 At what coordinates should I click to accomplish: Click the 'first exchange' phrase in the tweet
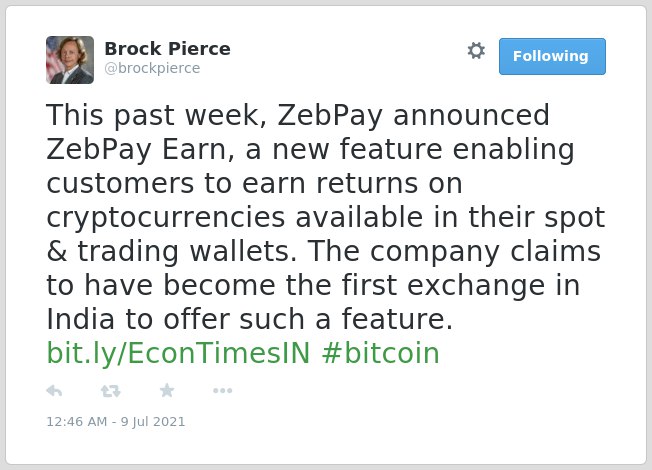coord(443,286)
